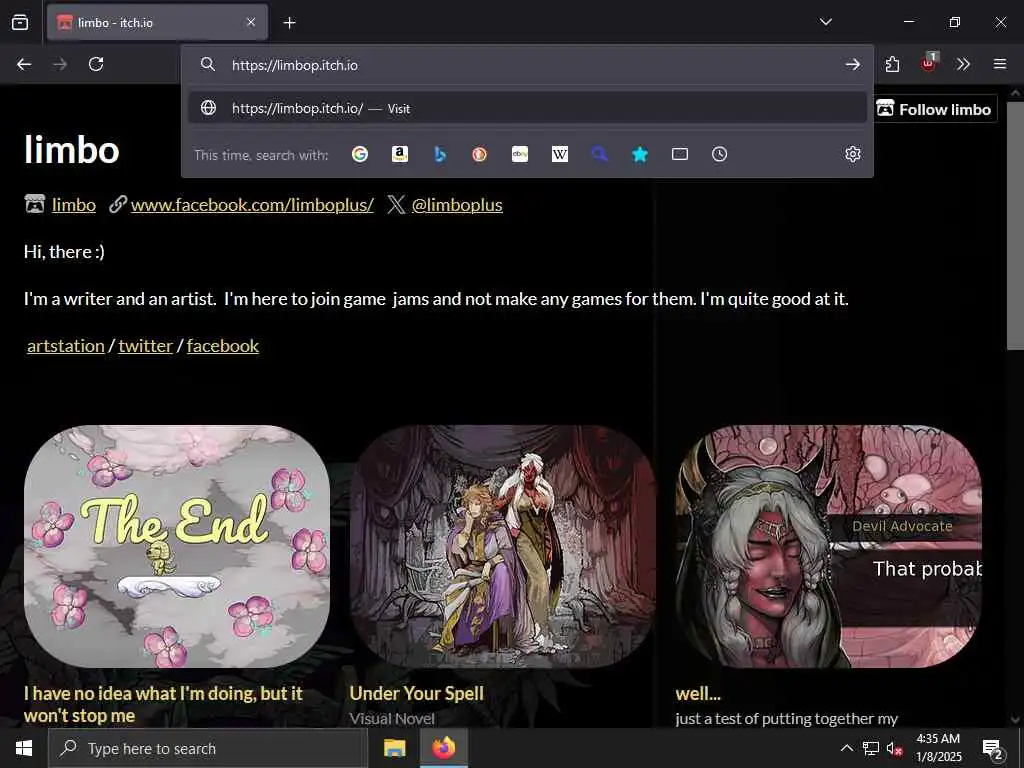Click the taskbar search box
The width and height of the screenshot is (1024, 768).
208,748
